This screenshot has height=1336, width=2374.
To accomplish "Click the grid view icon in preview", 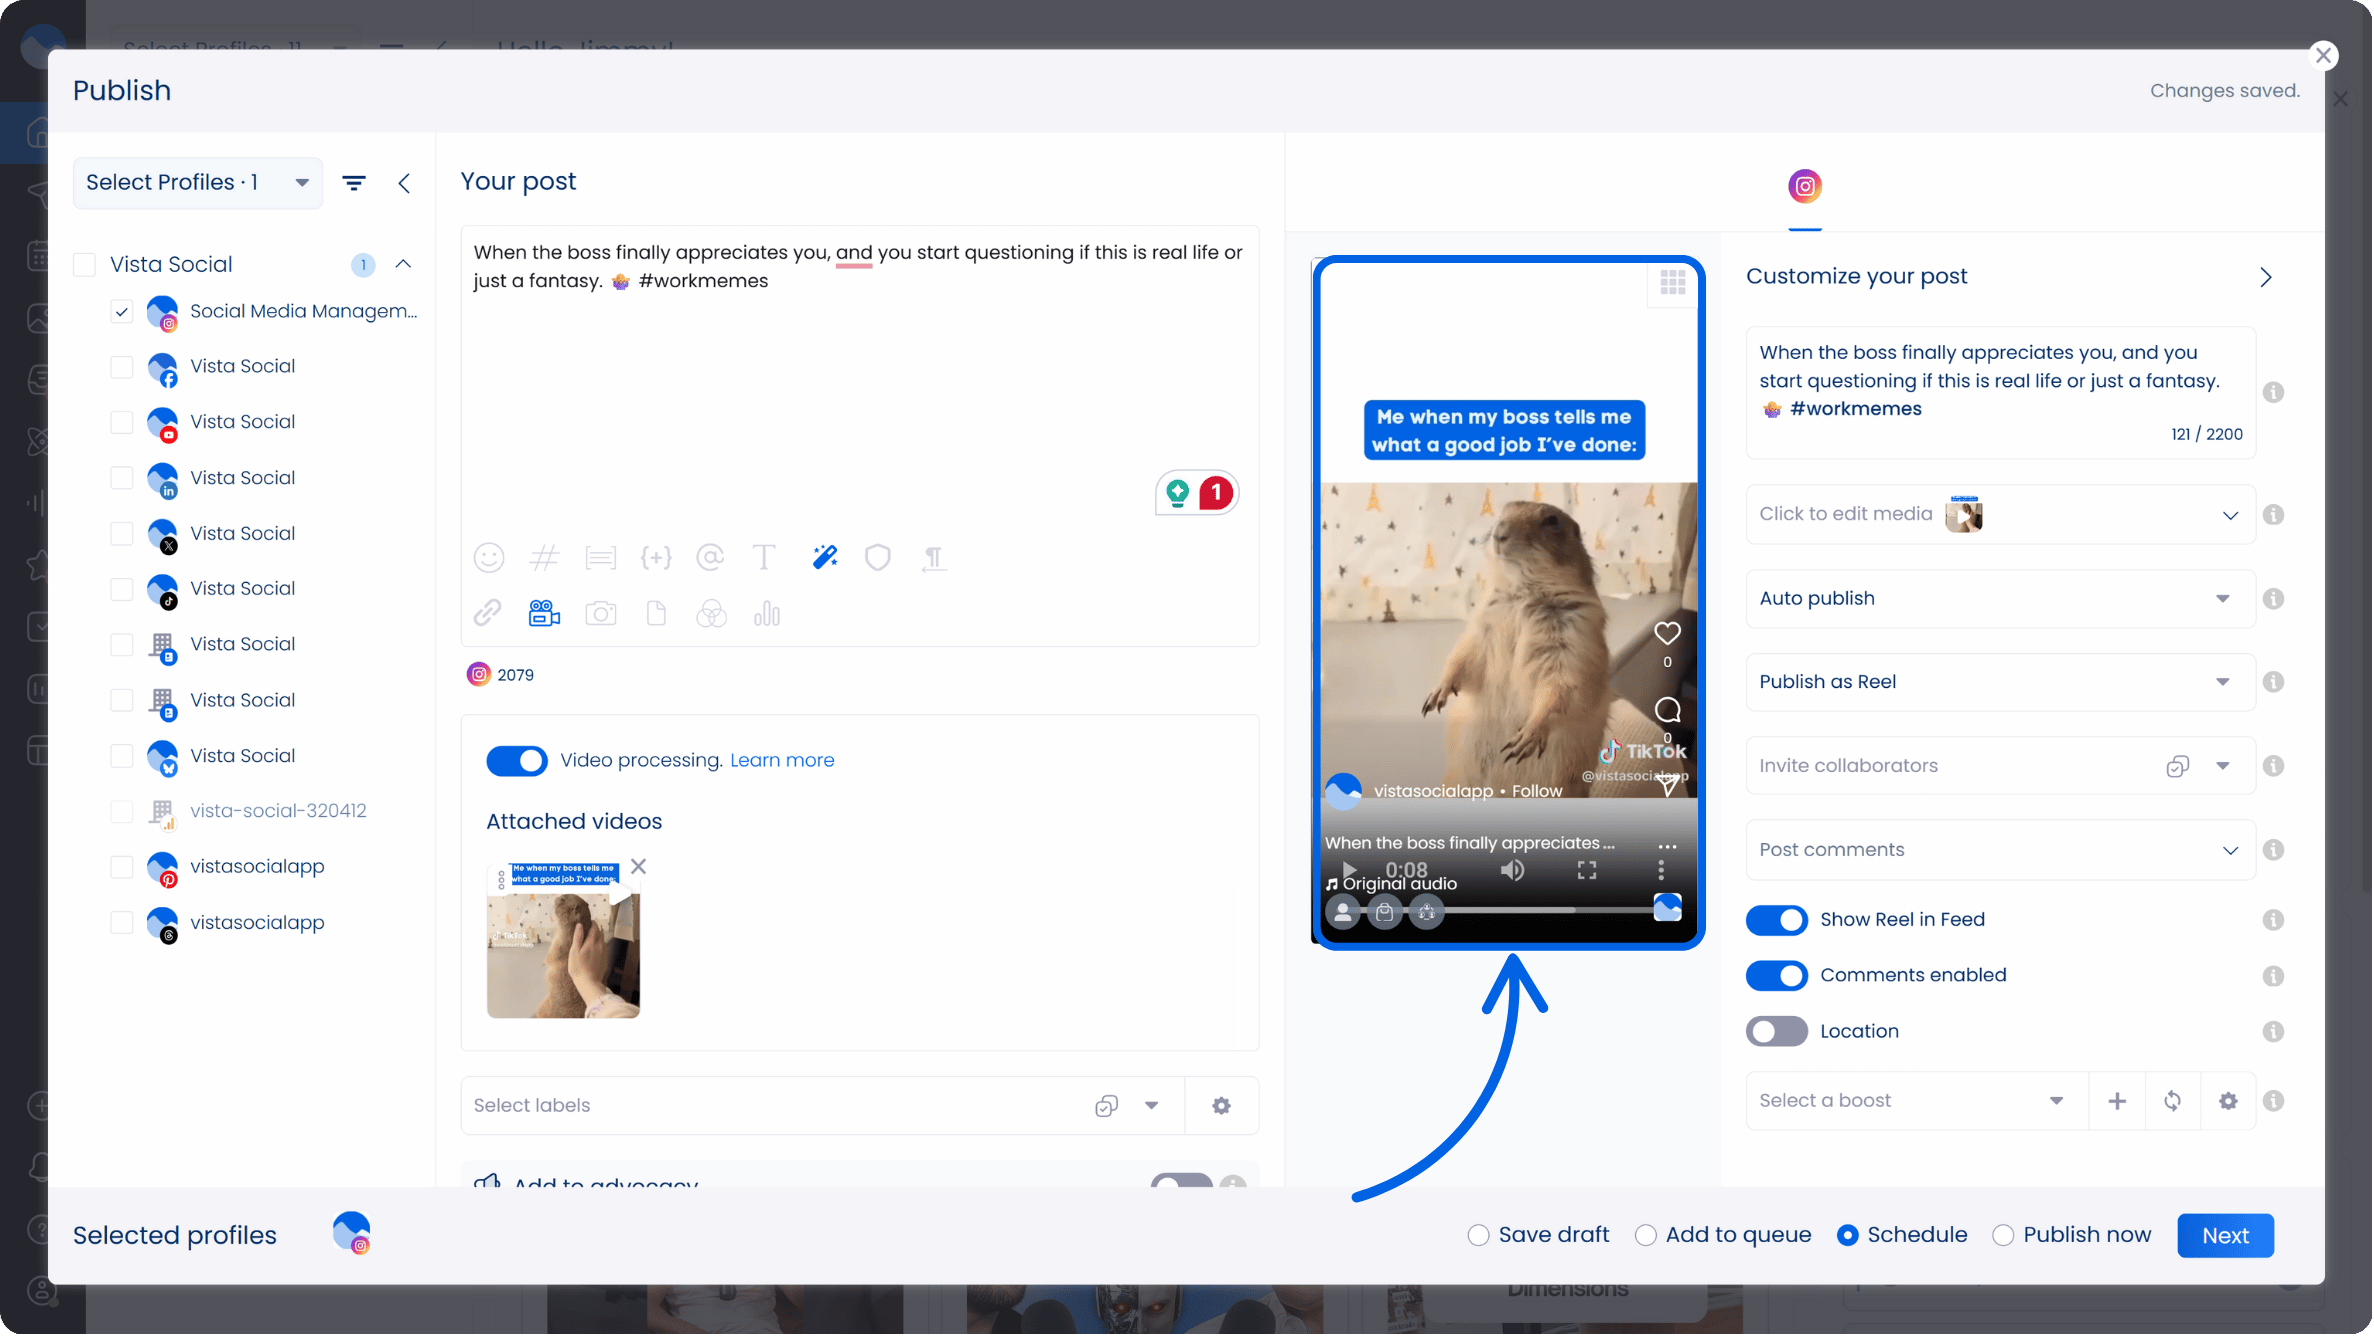I will (1673, 283).
